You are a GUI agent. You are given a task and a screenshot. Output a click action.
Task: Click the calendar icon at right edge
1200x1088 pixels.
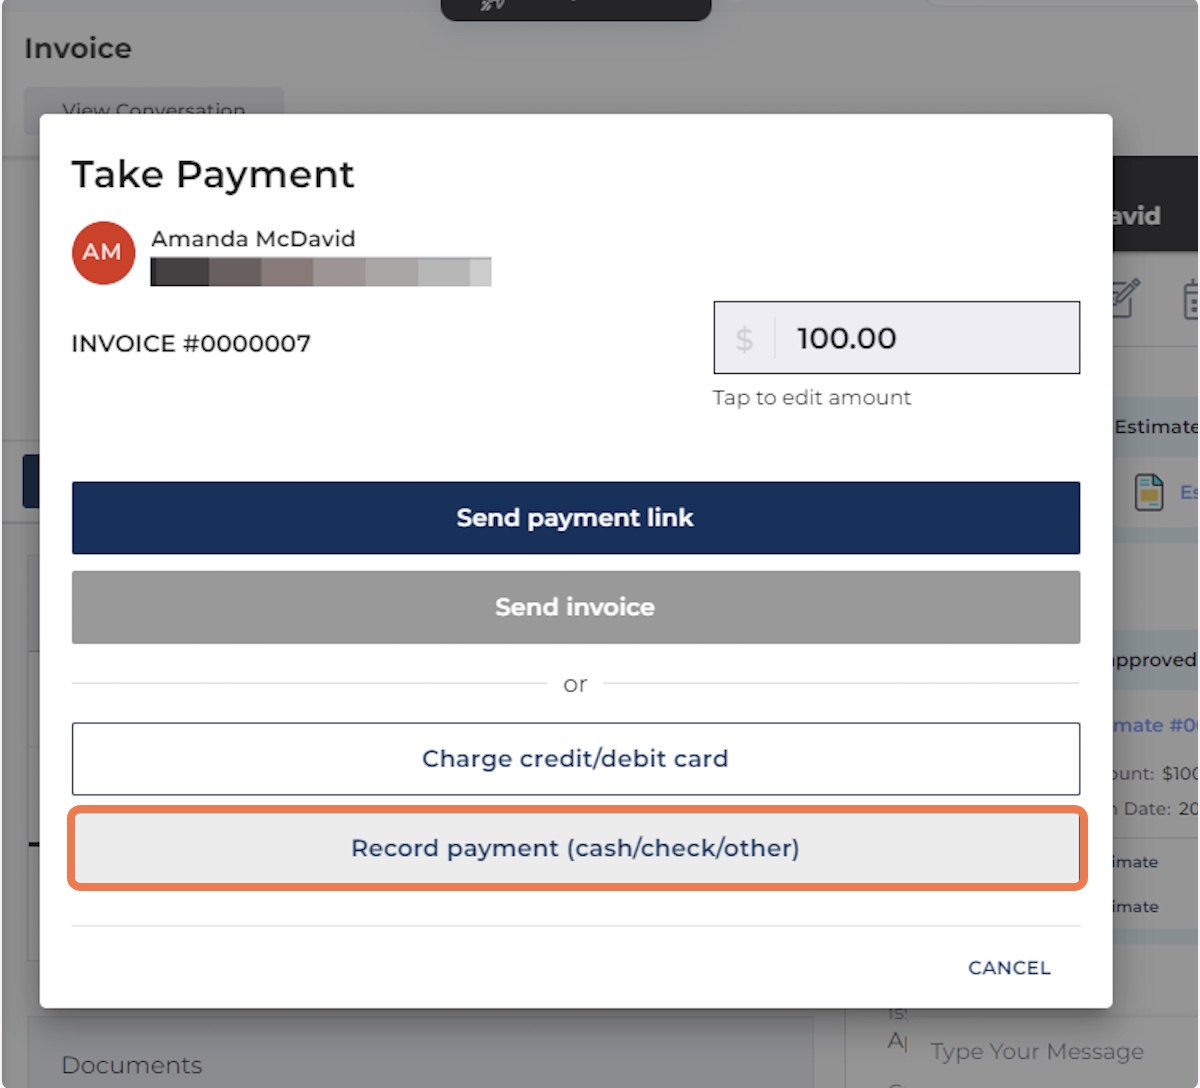pos(1190,300)
